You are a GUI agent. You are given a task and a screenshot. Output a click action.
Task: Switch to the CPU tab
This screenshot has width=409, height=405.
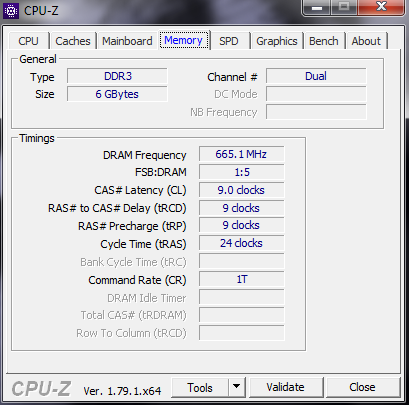coord(29,41)
